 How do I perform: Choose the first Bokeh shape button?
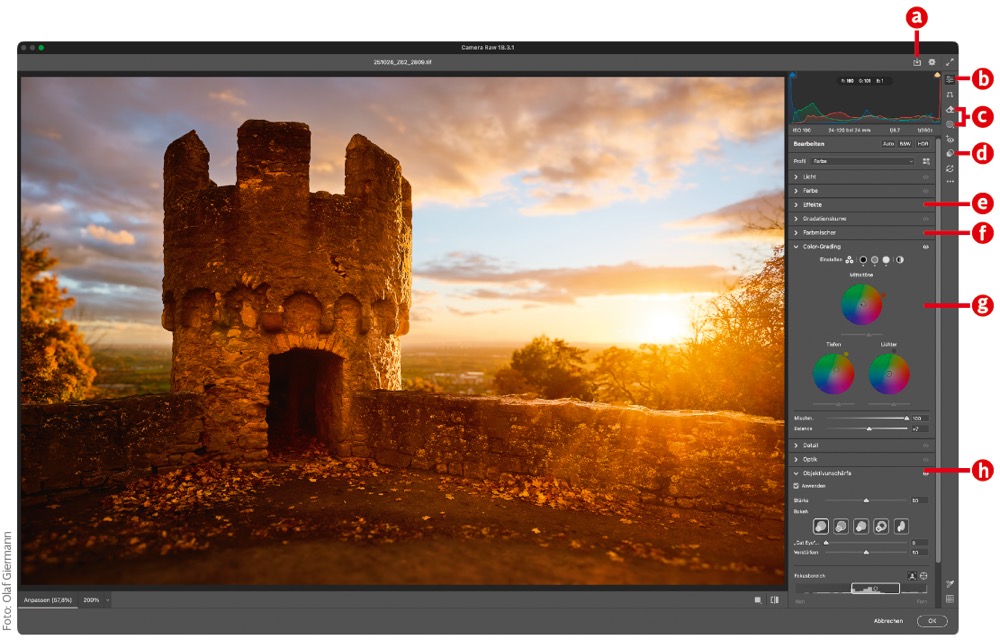pos(821,527)
